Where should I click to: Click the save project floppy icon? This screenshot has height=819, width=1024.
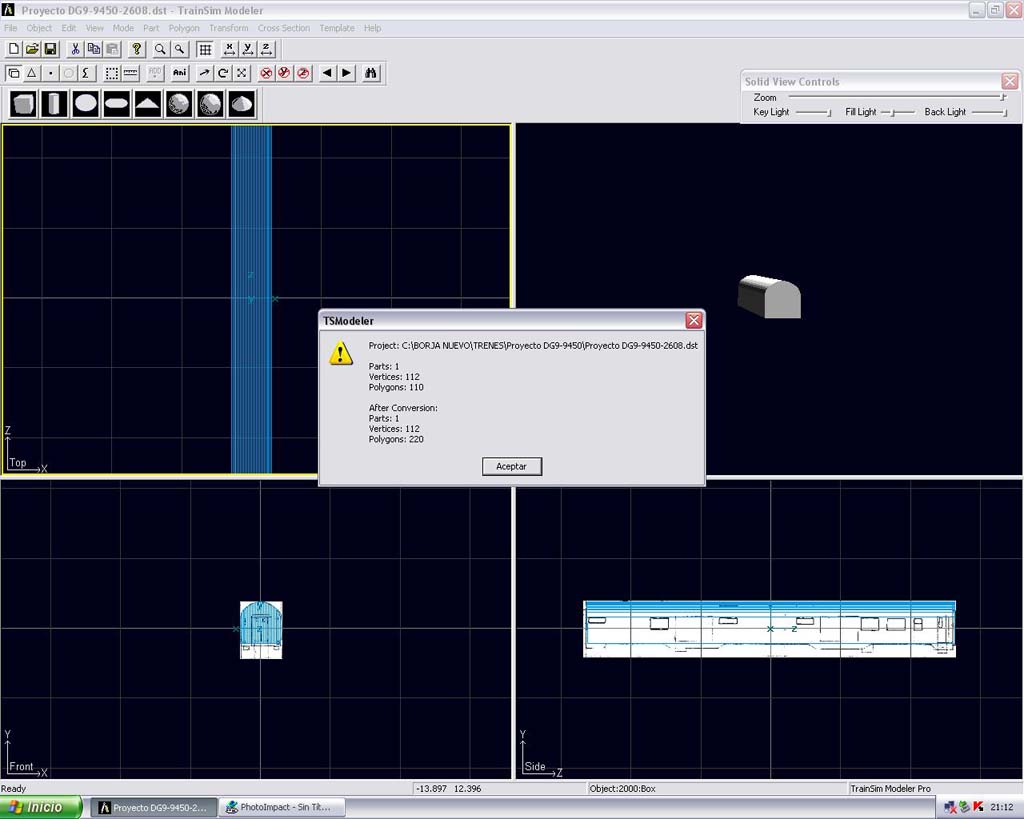[x=50, y=49]
